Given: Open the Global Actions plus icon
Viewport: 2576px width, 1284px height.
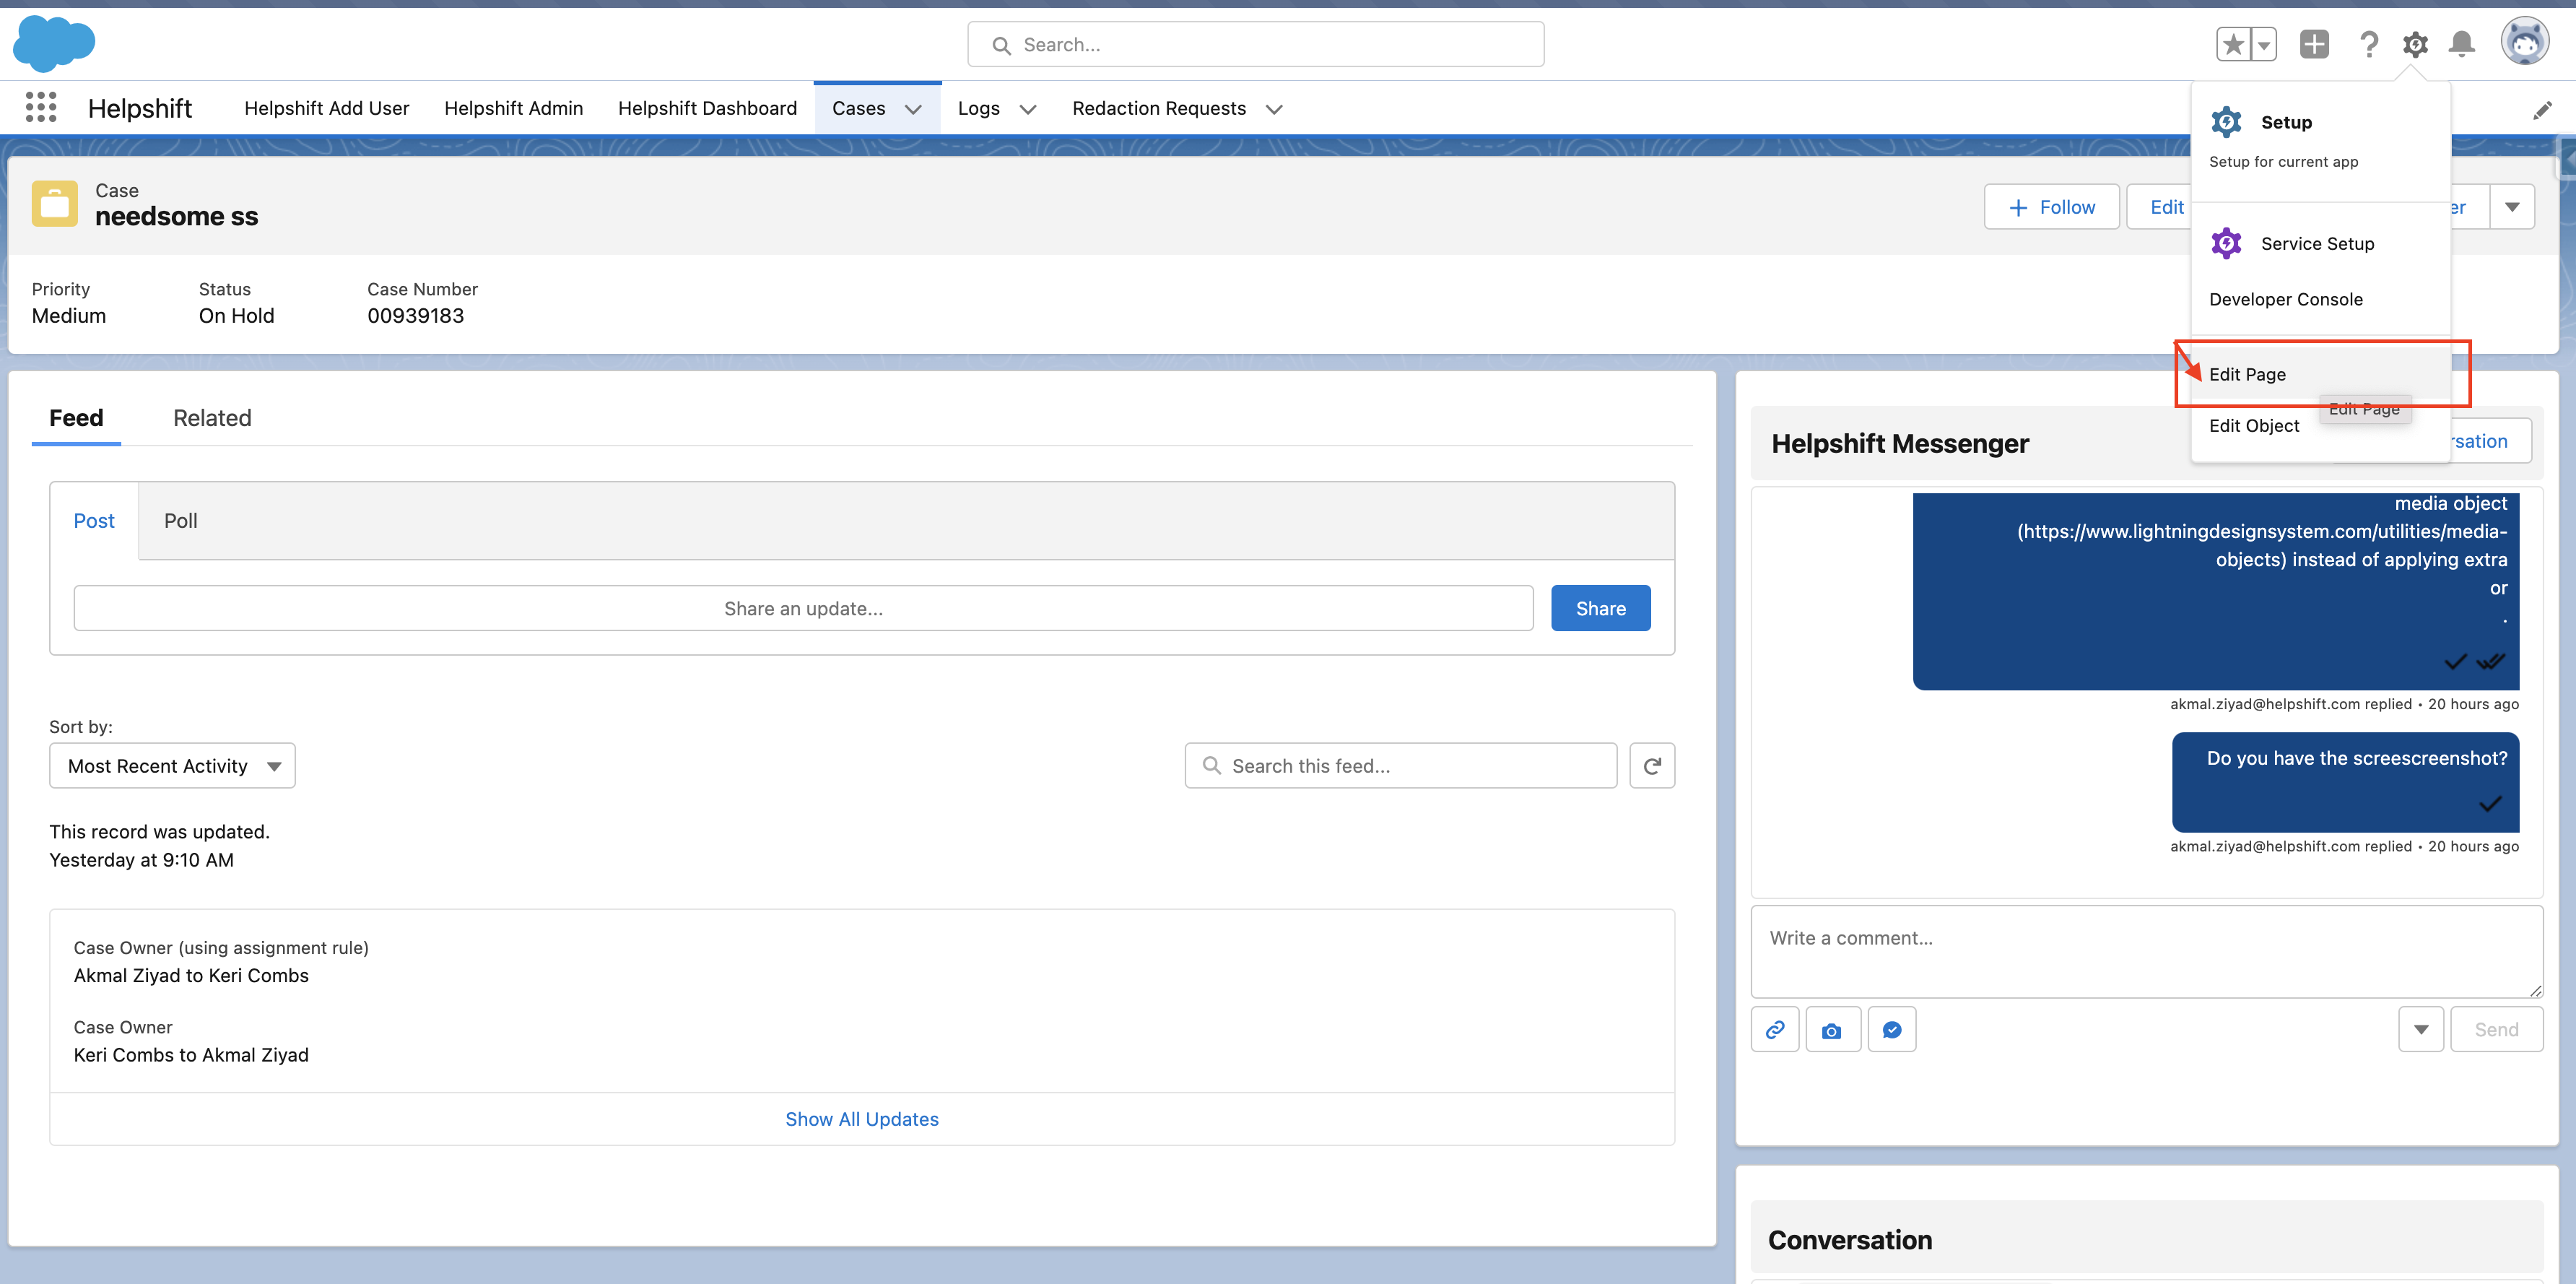Looking at the screenshot, I should click(2313, 44).
